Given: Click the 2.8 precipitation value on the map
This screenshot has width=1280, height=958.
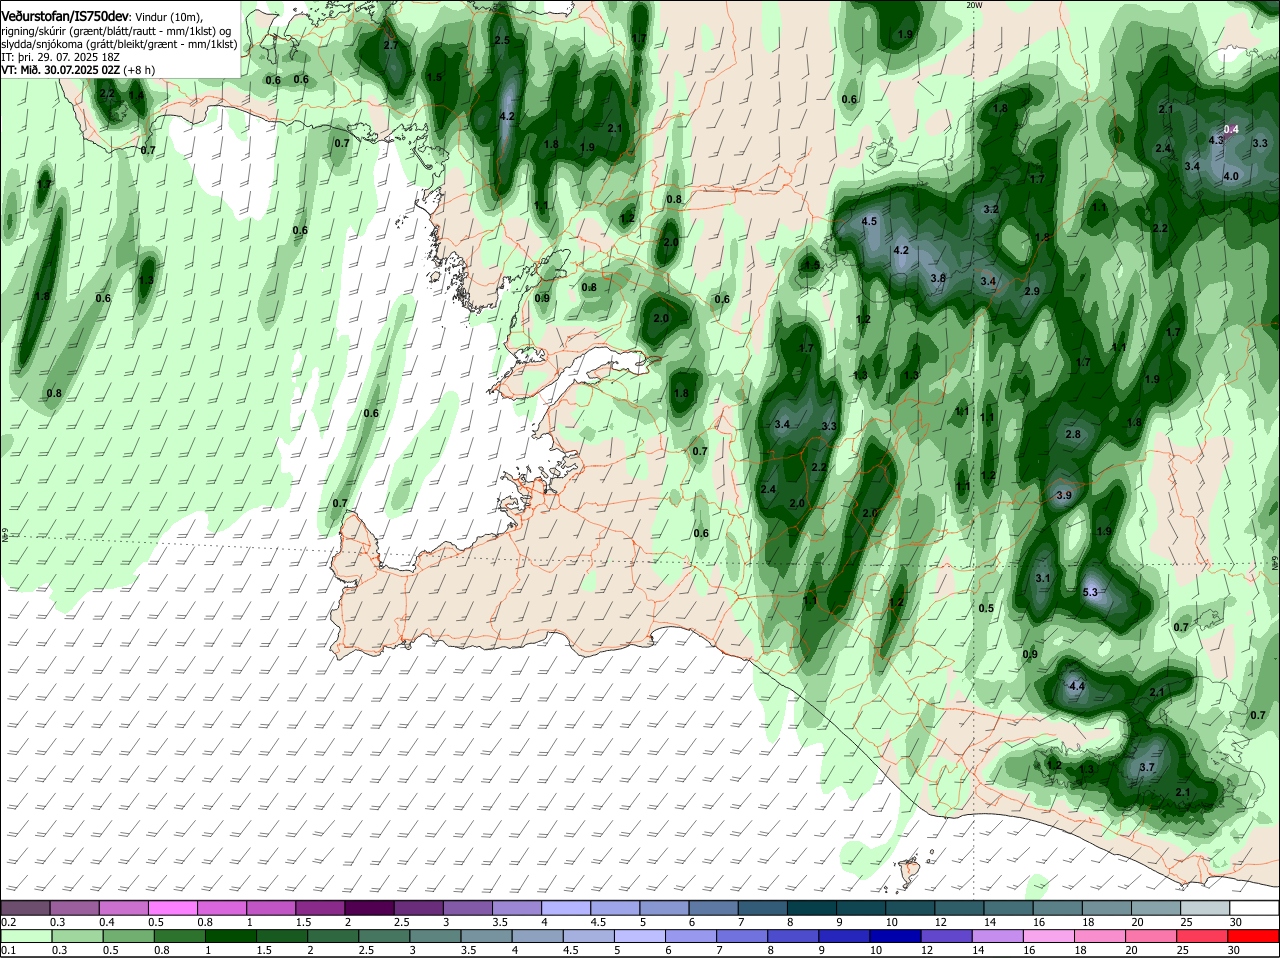Looking at the screenshot, I should click(1073, 434).
